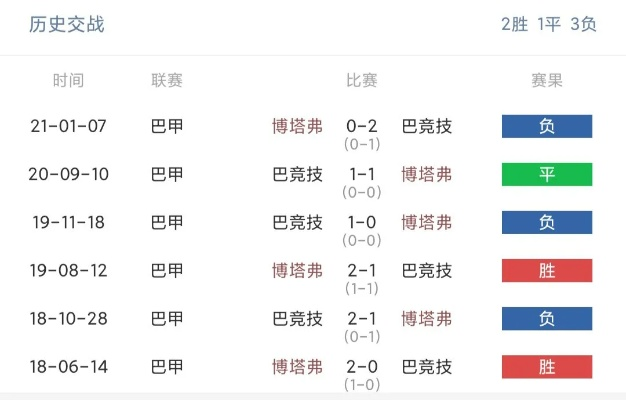
Task: Select the 时间 column header
Action: click(68, 81)
